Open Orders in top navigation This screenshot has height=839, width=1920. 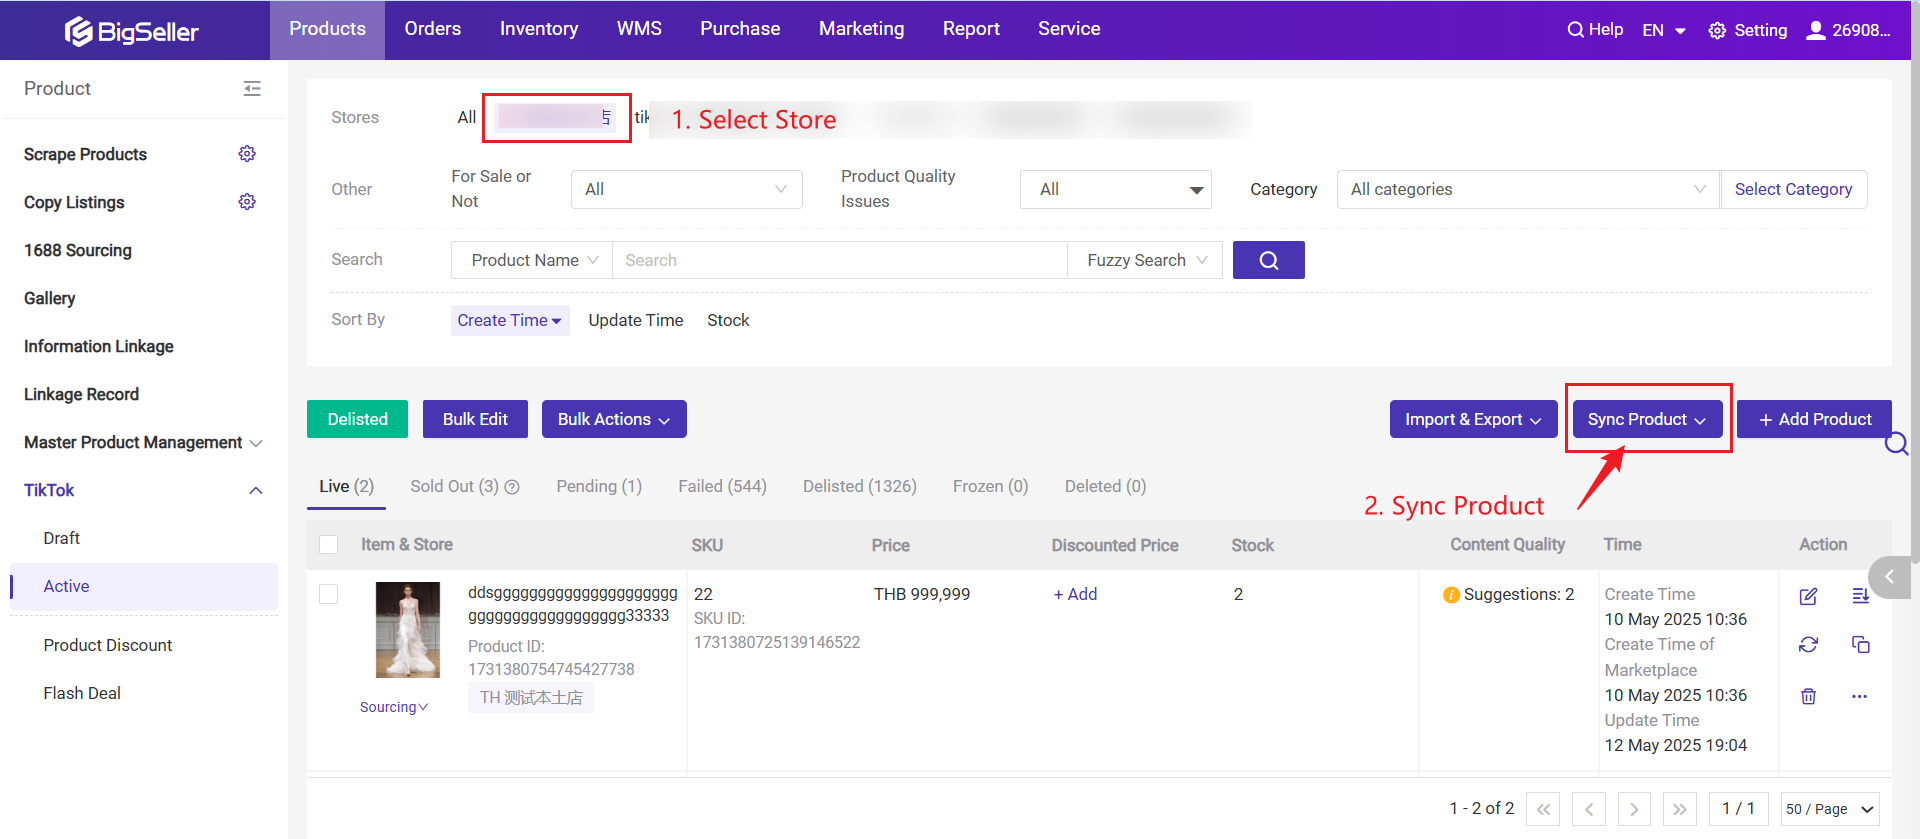[x=433, y=29]
